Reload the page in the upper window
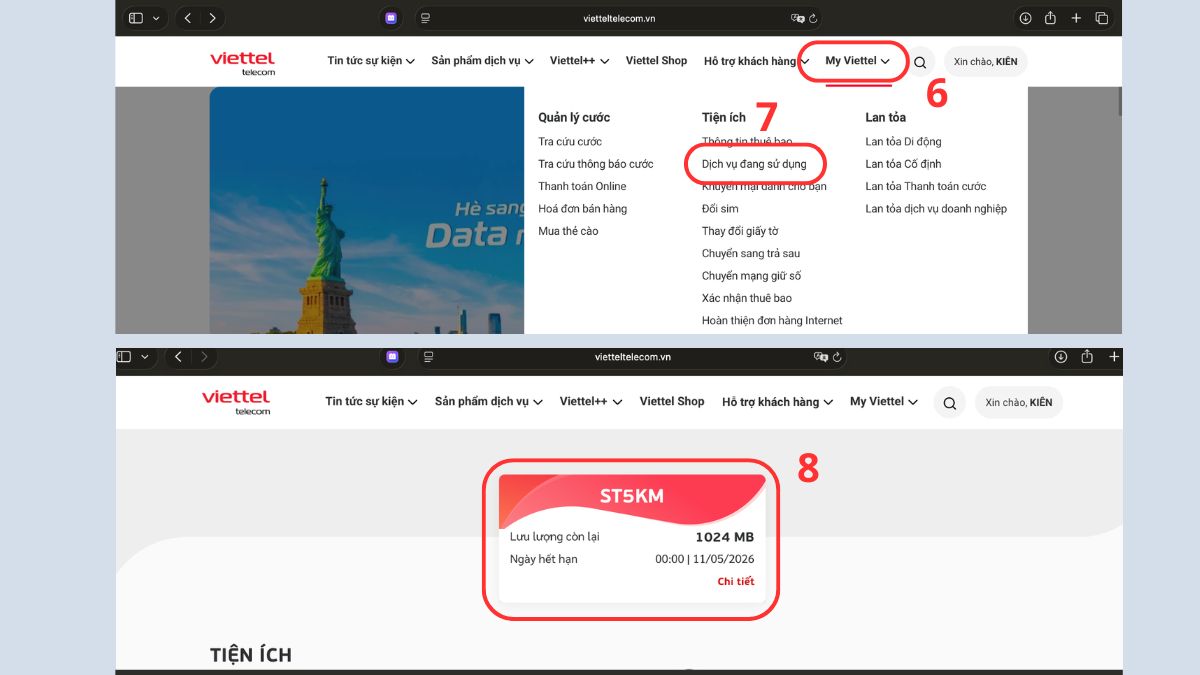This screenshot has height=675, width=1200. 813,18
